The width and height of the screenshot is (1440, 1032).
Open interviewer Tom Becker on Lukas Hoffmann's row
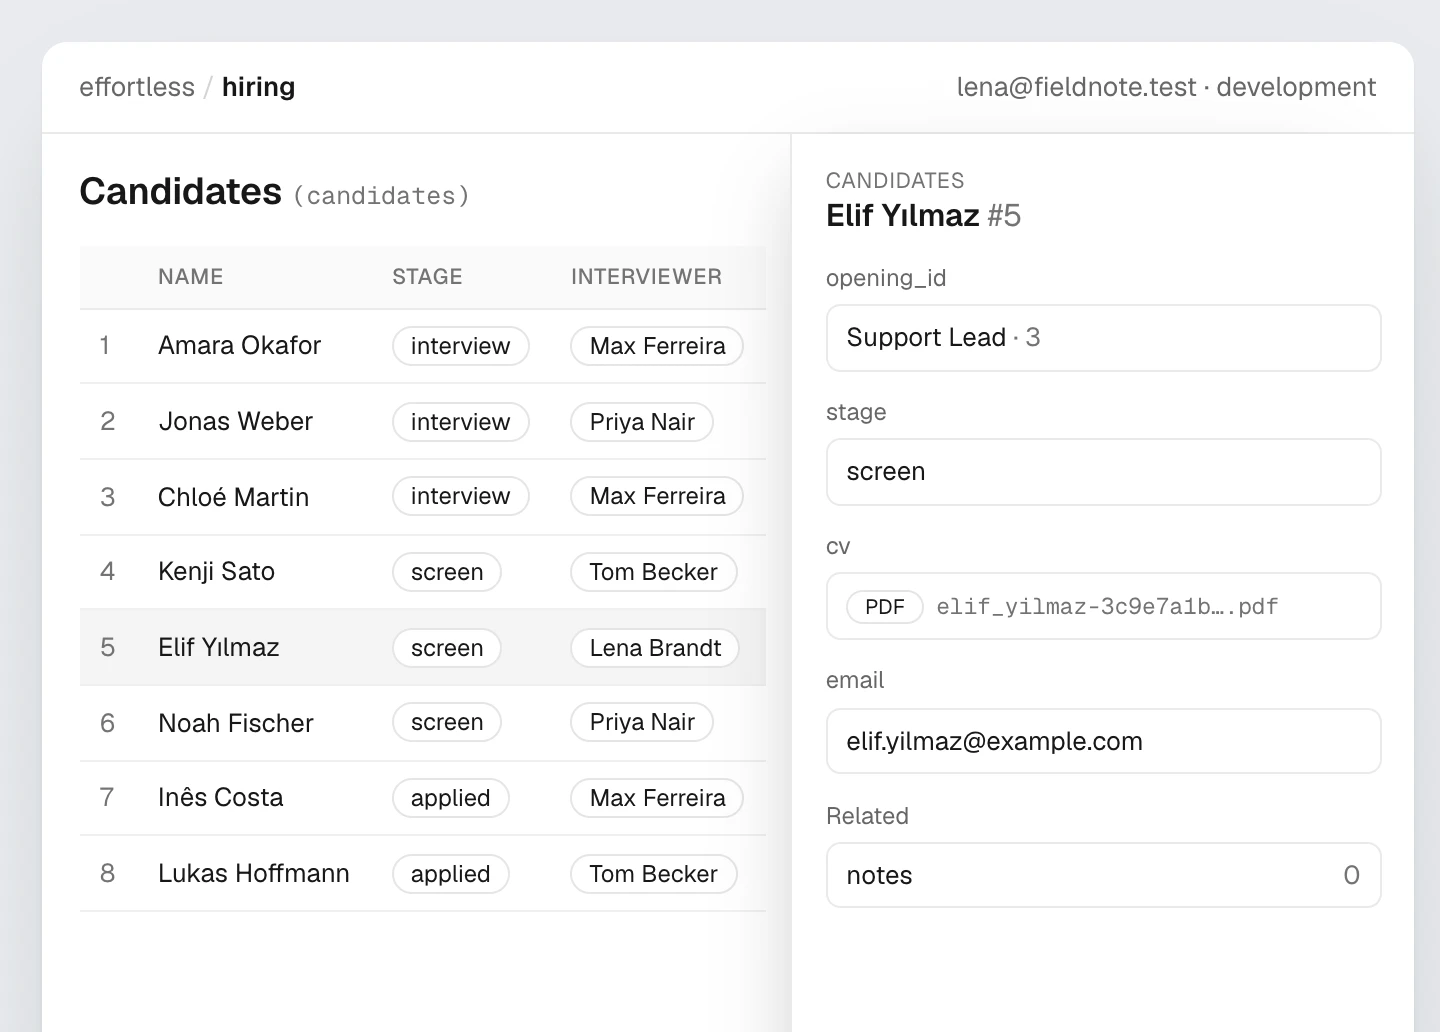click(653, 874)
